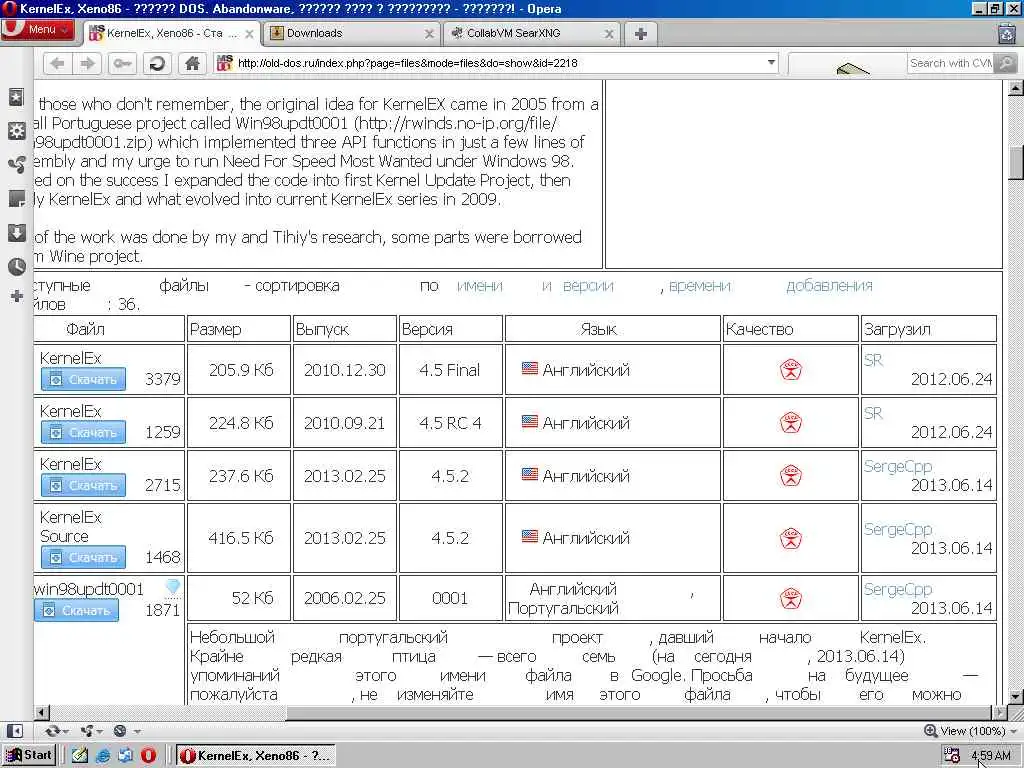Open the closed tabs trash icon
Screen dimensions: 1024x768
coord(1007,33)
